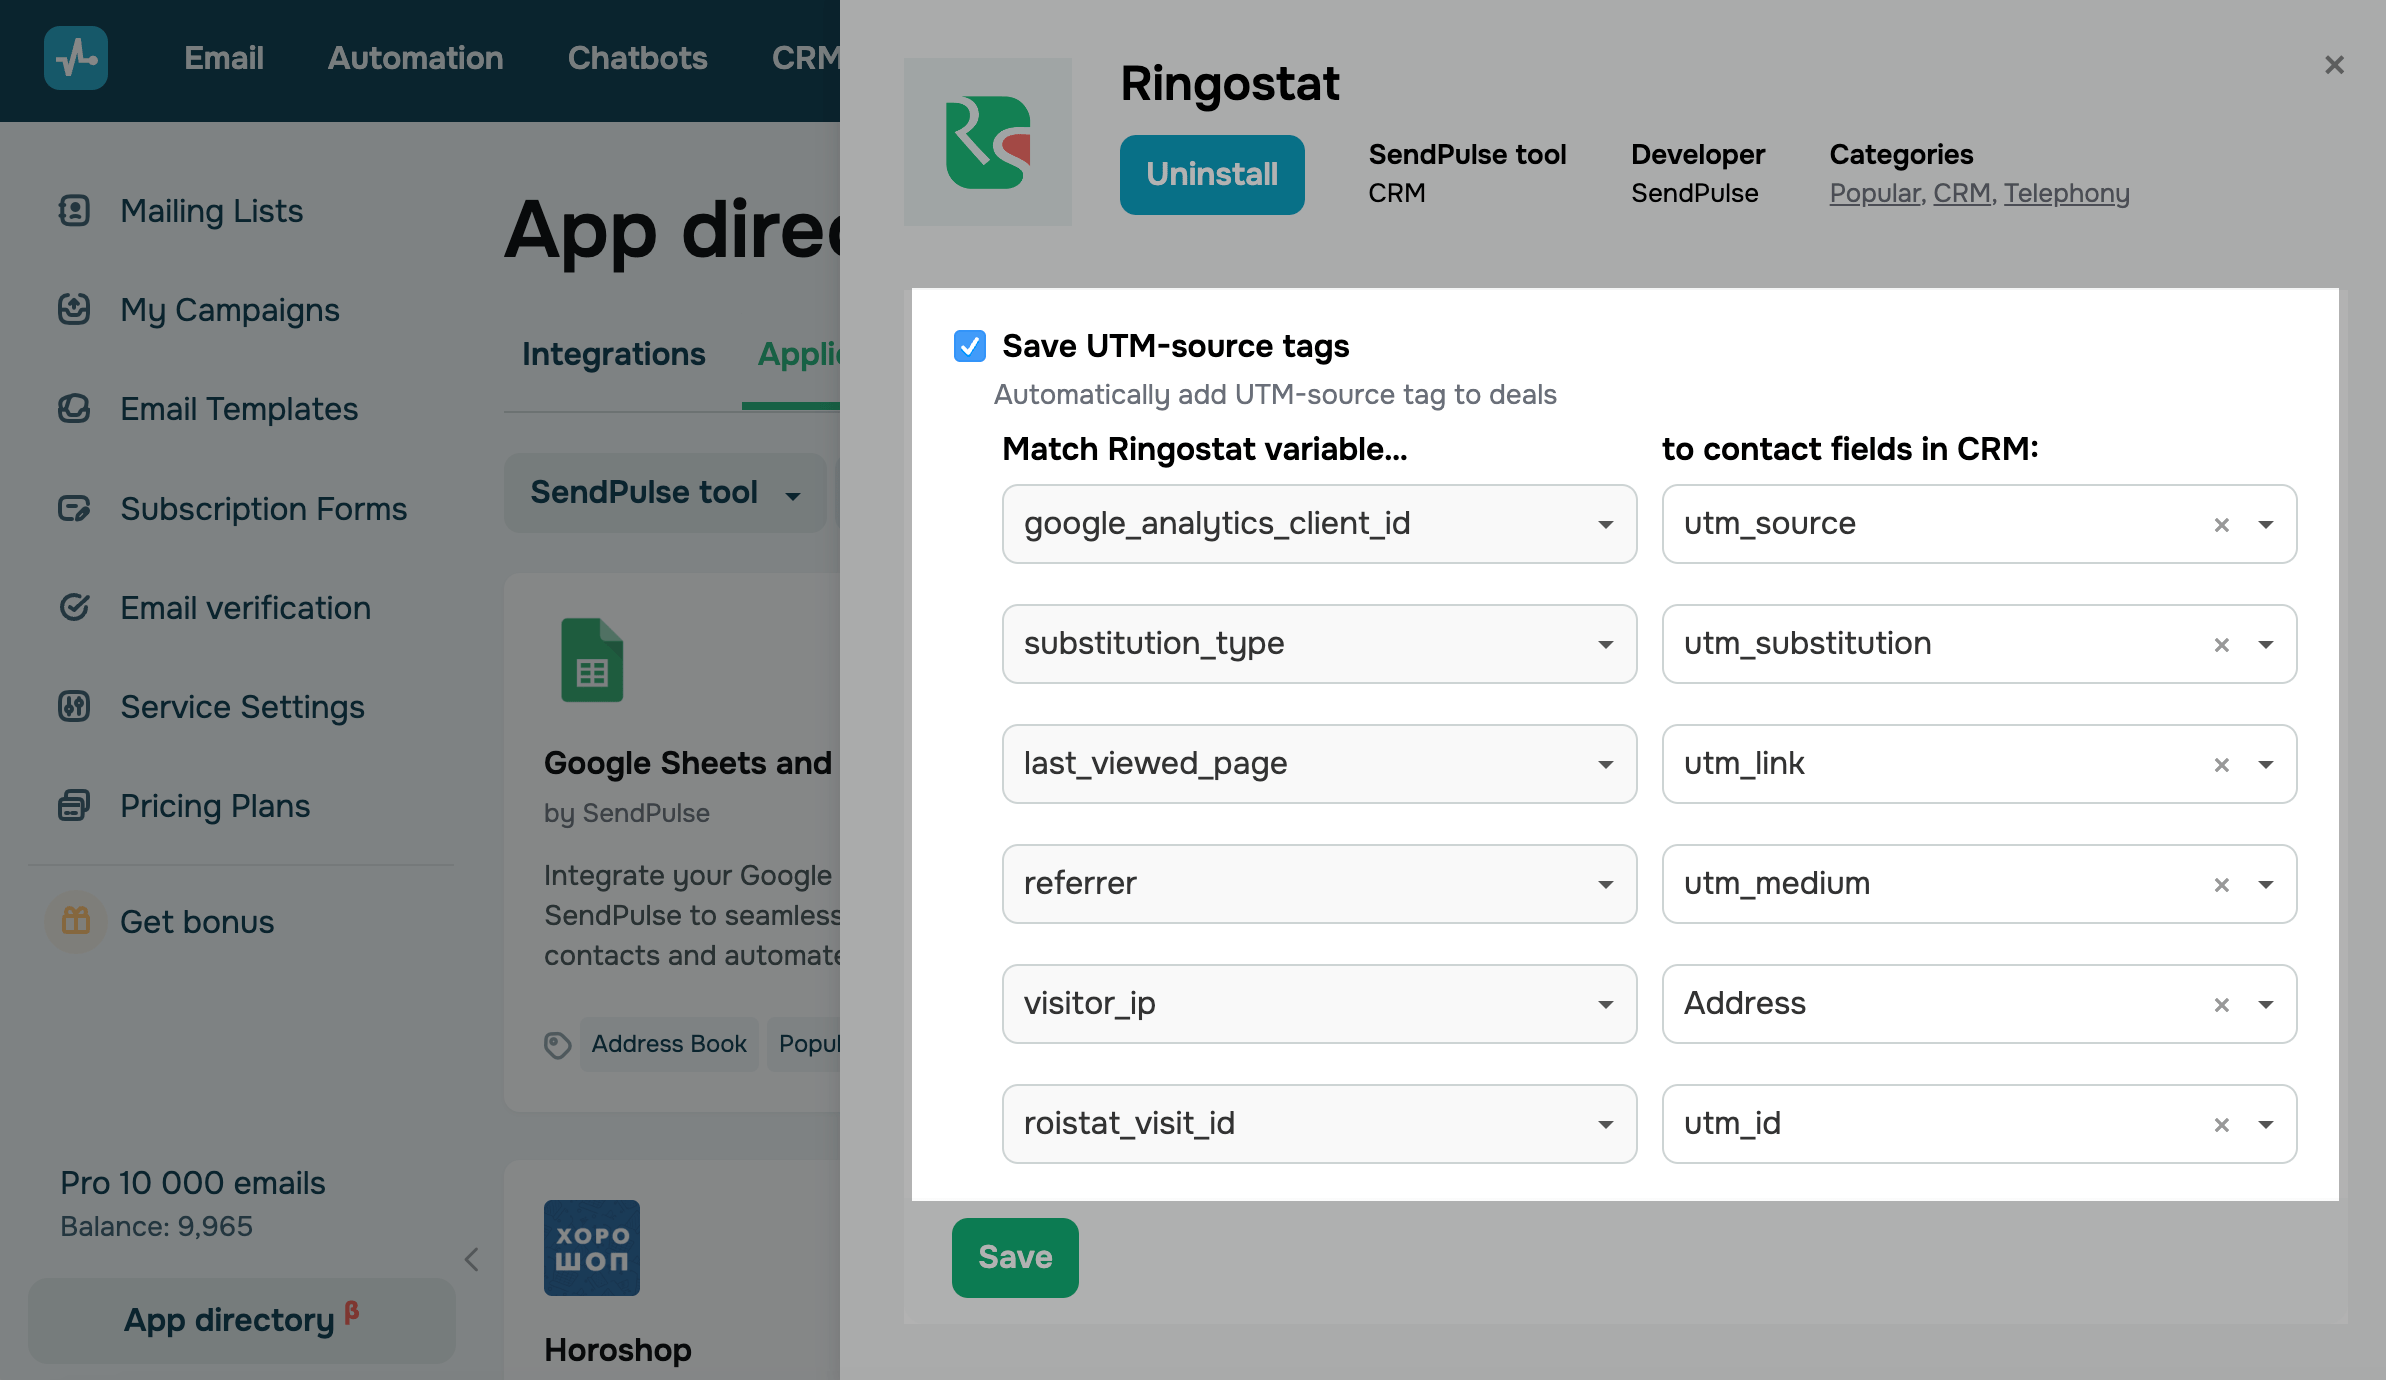This screenshot has width=2386, height=1380.
Task: Click the My Campaigns sidebar icon
Action: pos(74,310)
